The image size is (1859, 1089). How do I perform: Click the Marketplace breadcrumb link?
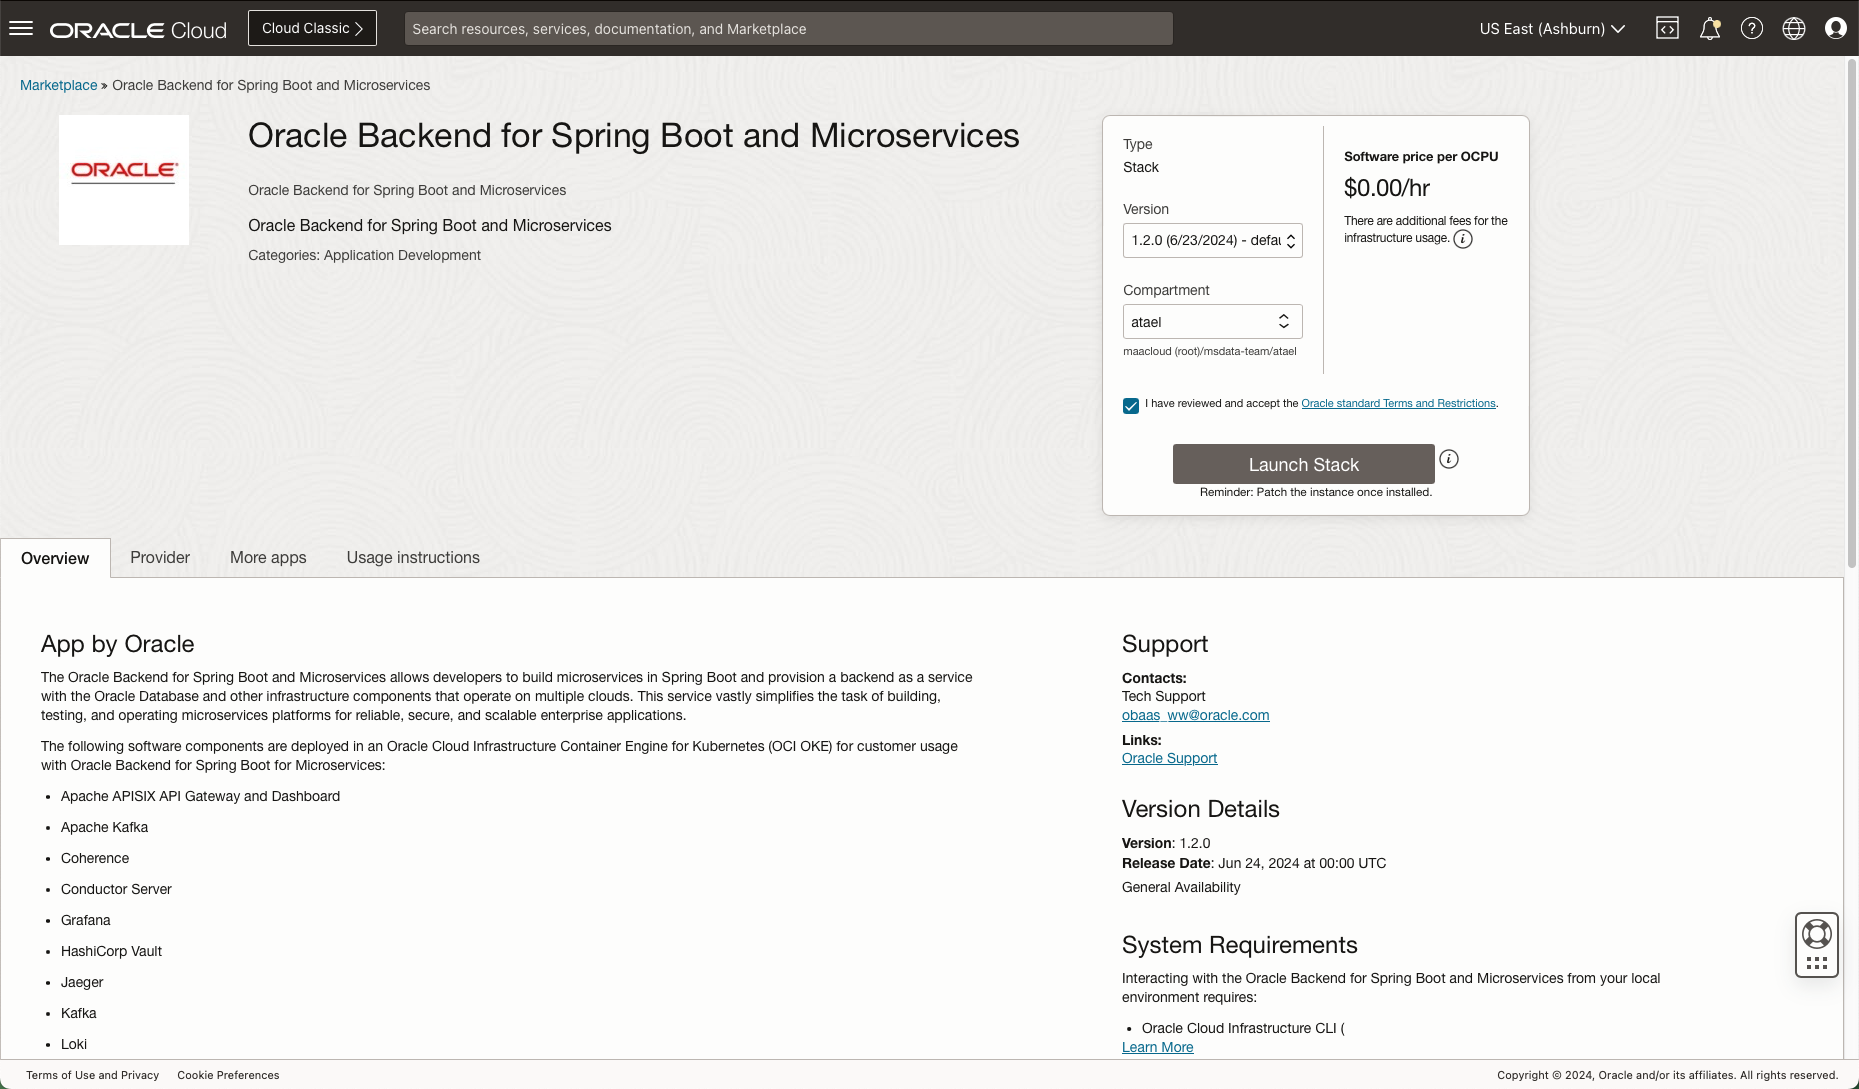[x=59, y=85]
